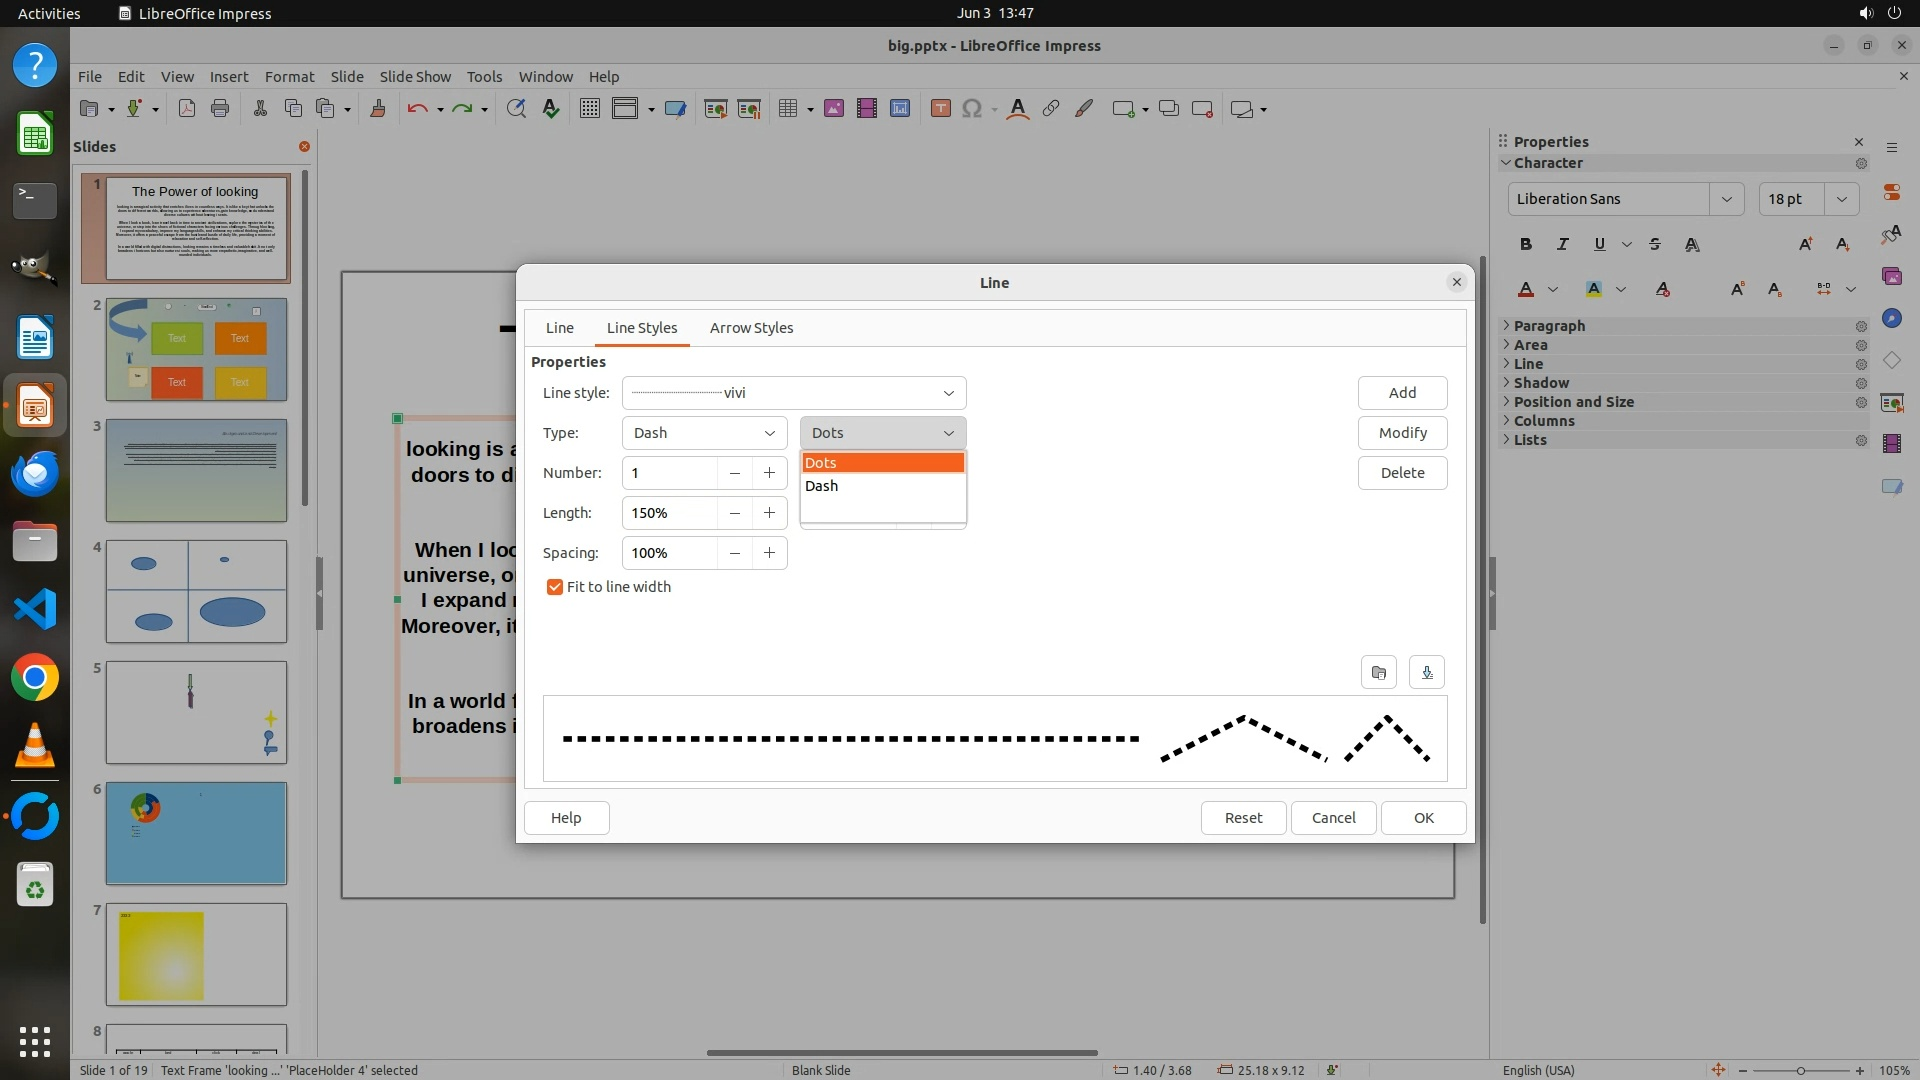Switch to the Arrow Styles tab
Screen dimensions: 1920x1080
point(751,328)
